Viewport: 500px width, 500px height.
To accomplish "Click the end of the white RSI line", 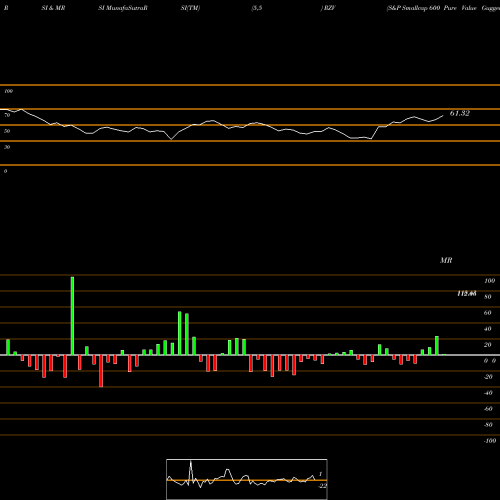I will click(x=443, y=116).
